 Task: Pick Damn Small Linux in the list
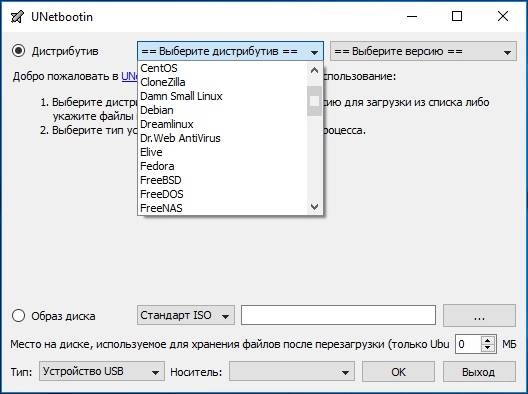[223, 96]
